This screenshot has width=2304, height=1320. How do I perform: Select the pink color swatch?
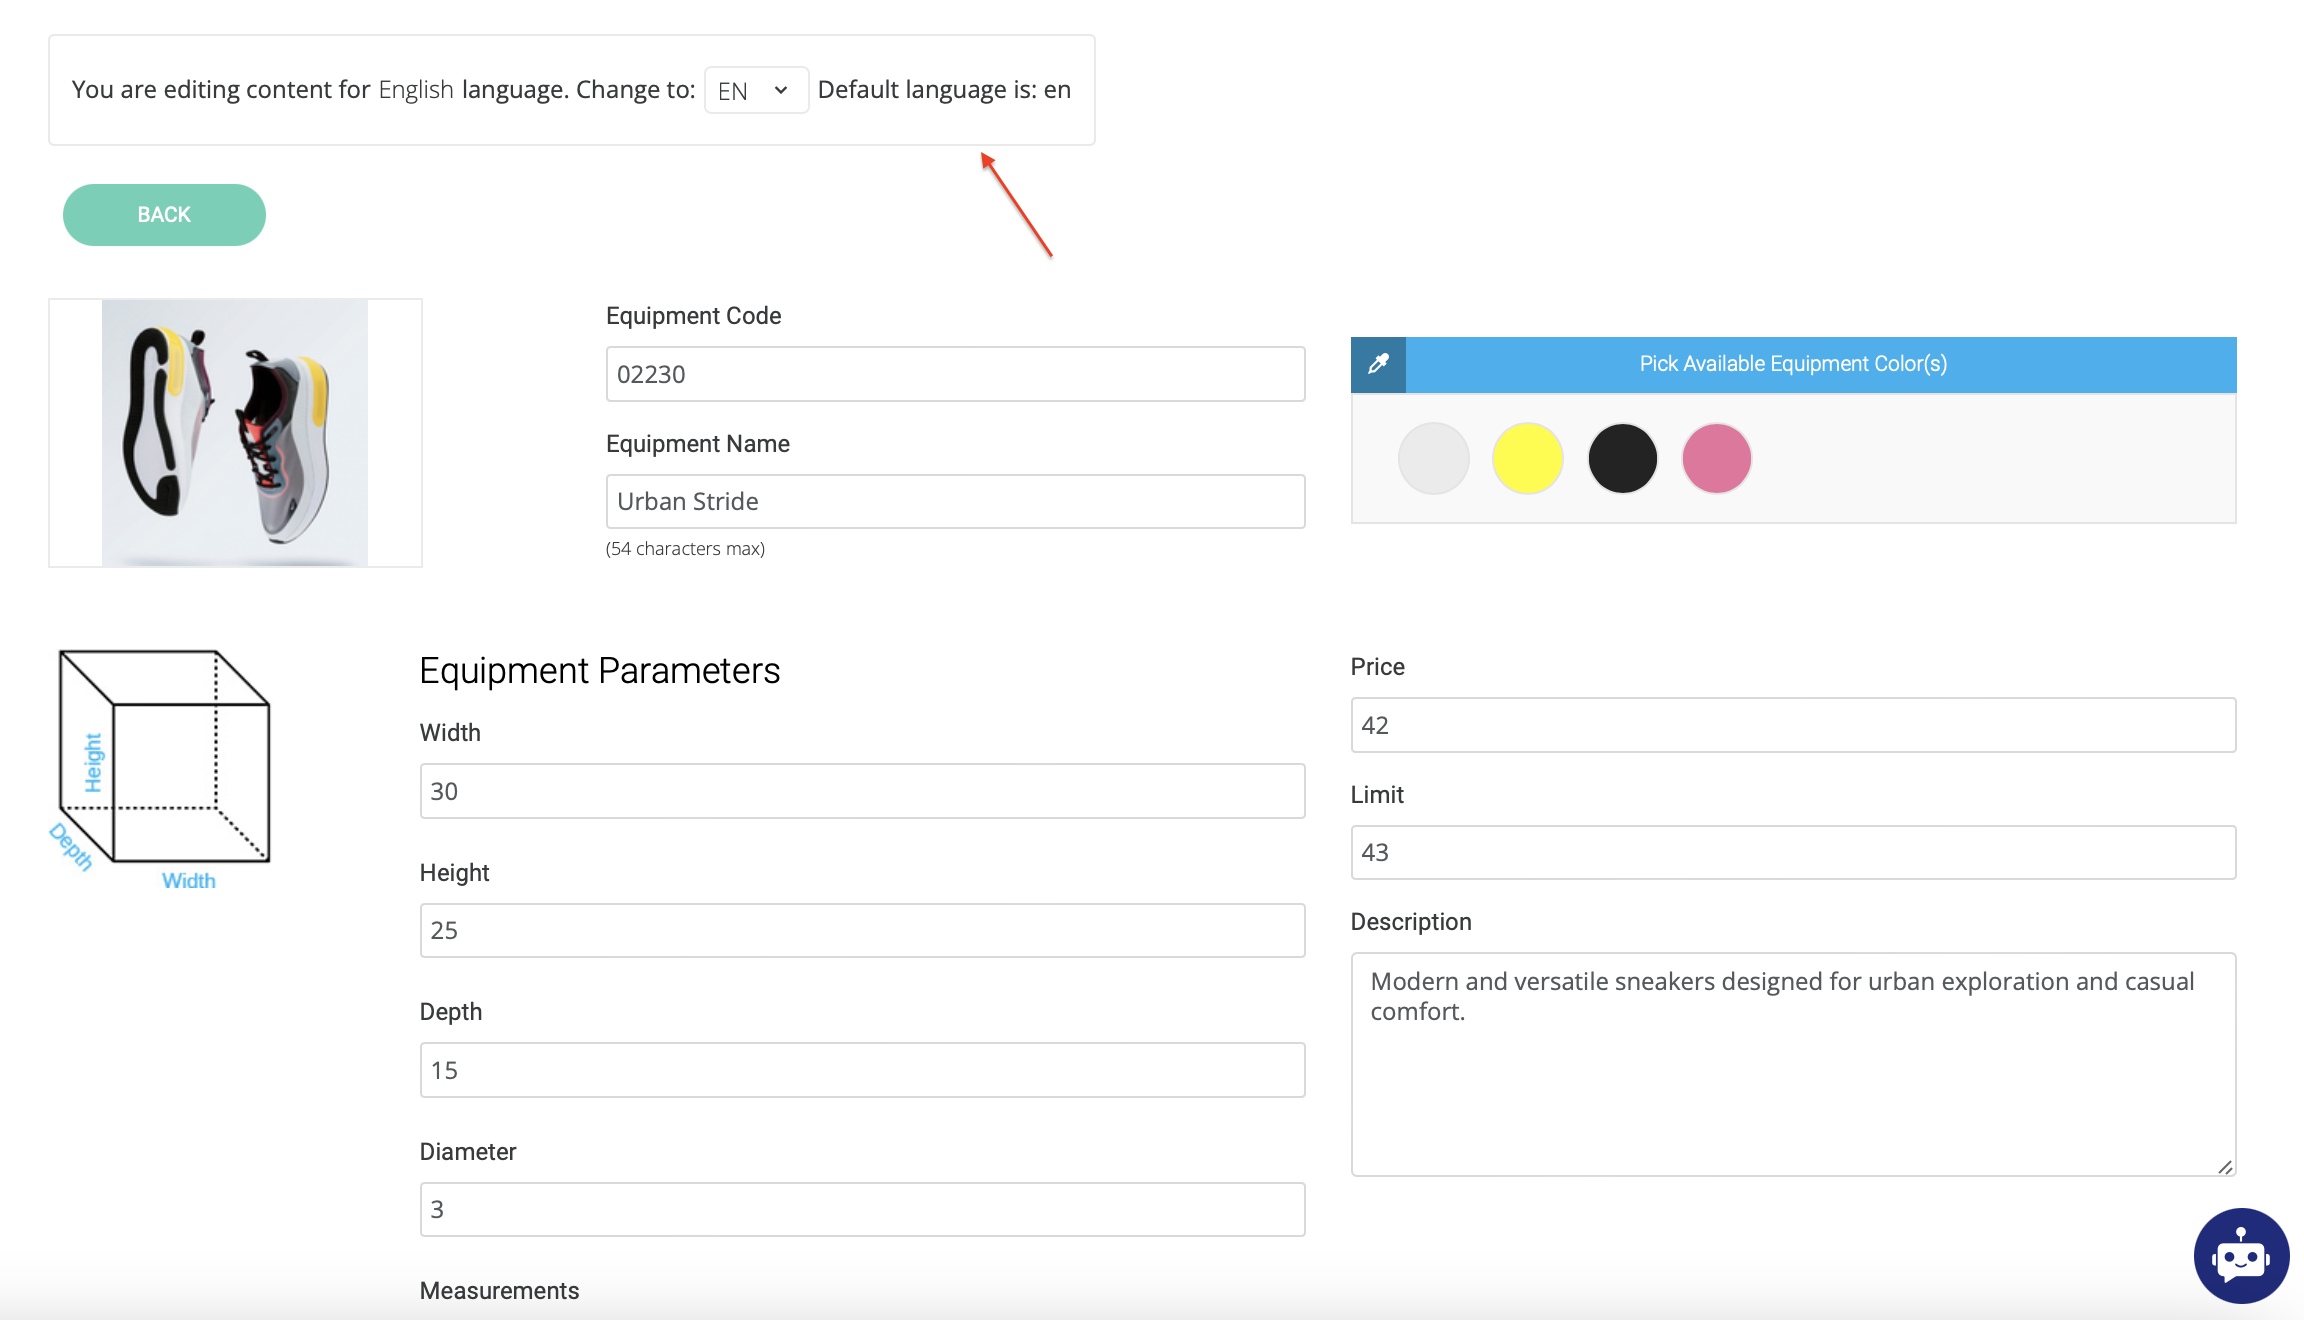(x=1716, y=459)
